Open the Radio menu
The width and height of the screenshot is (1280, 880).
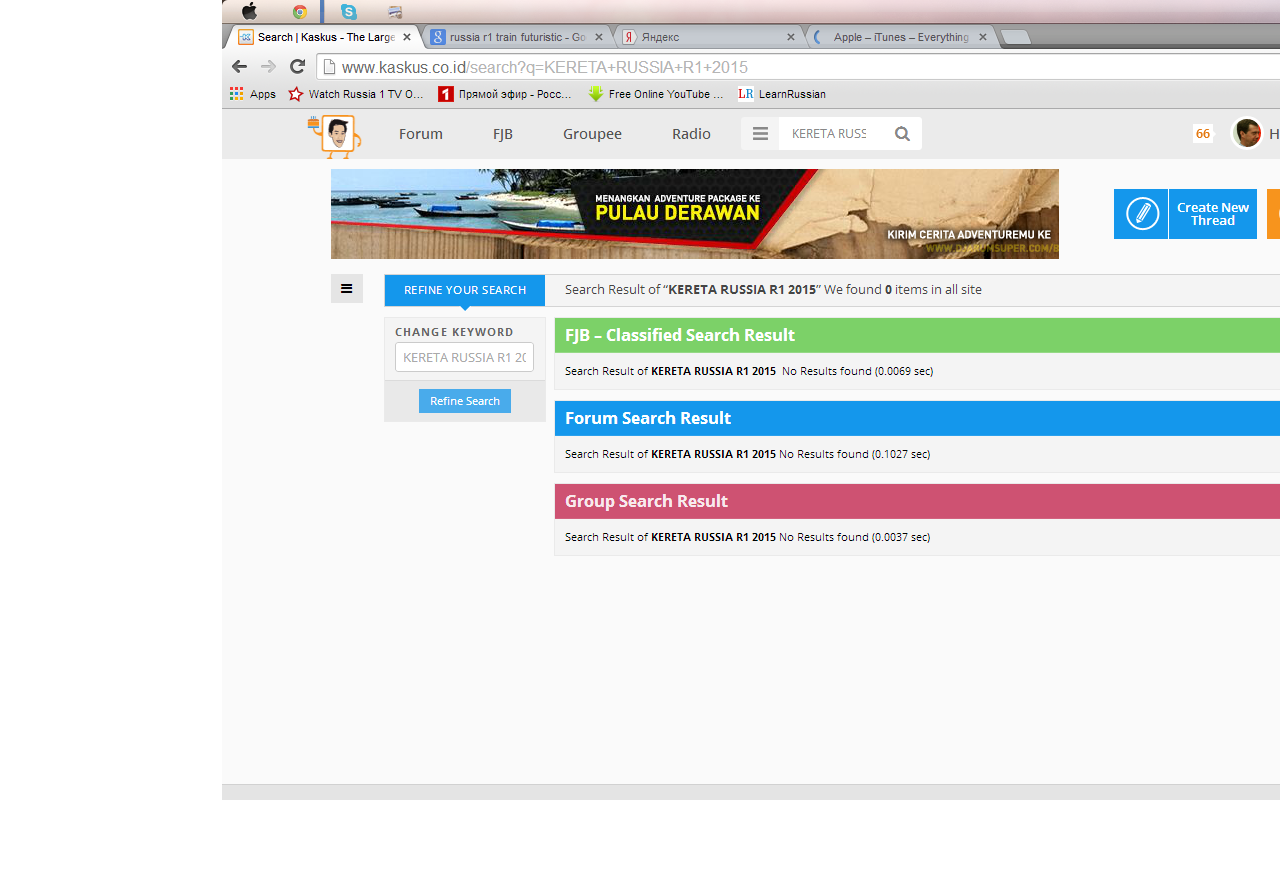coord(691,134)
